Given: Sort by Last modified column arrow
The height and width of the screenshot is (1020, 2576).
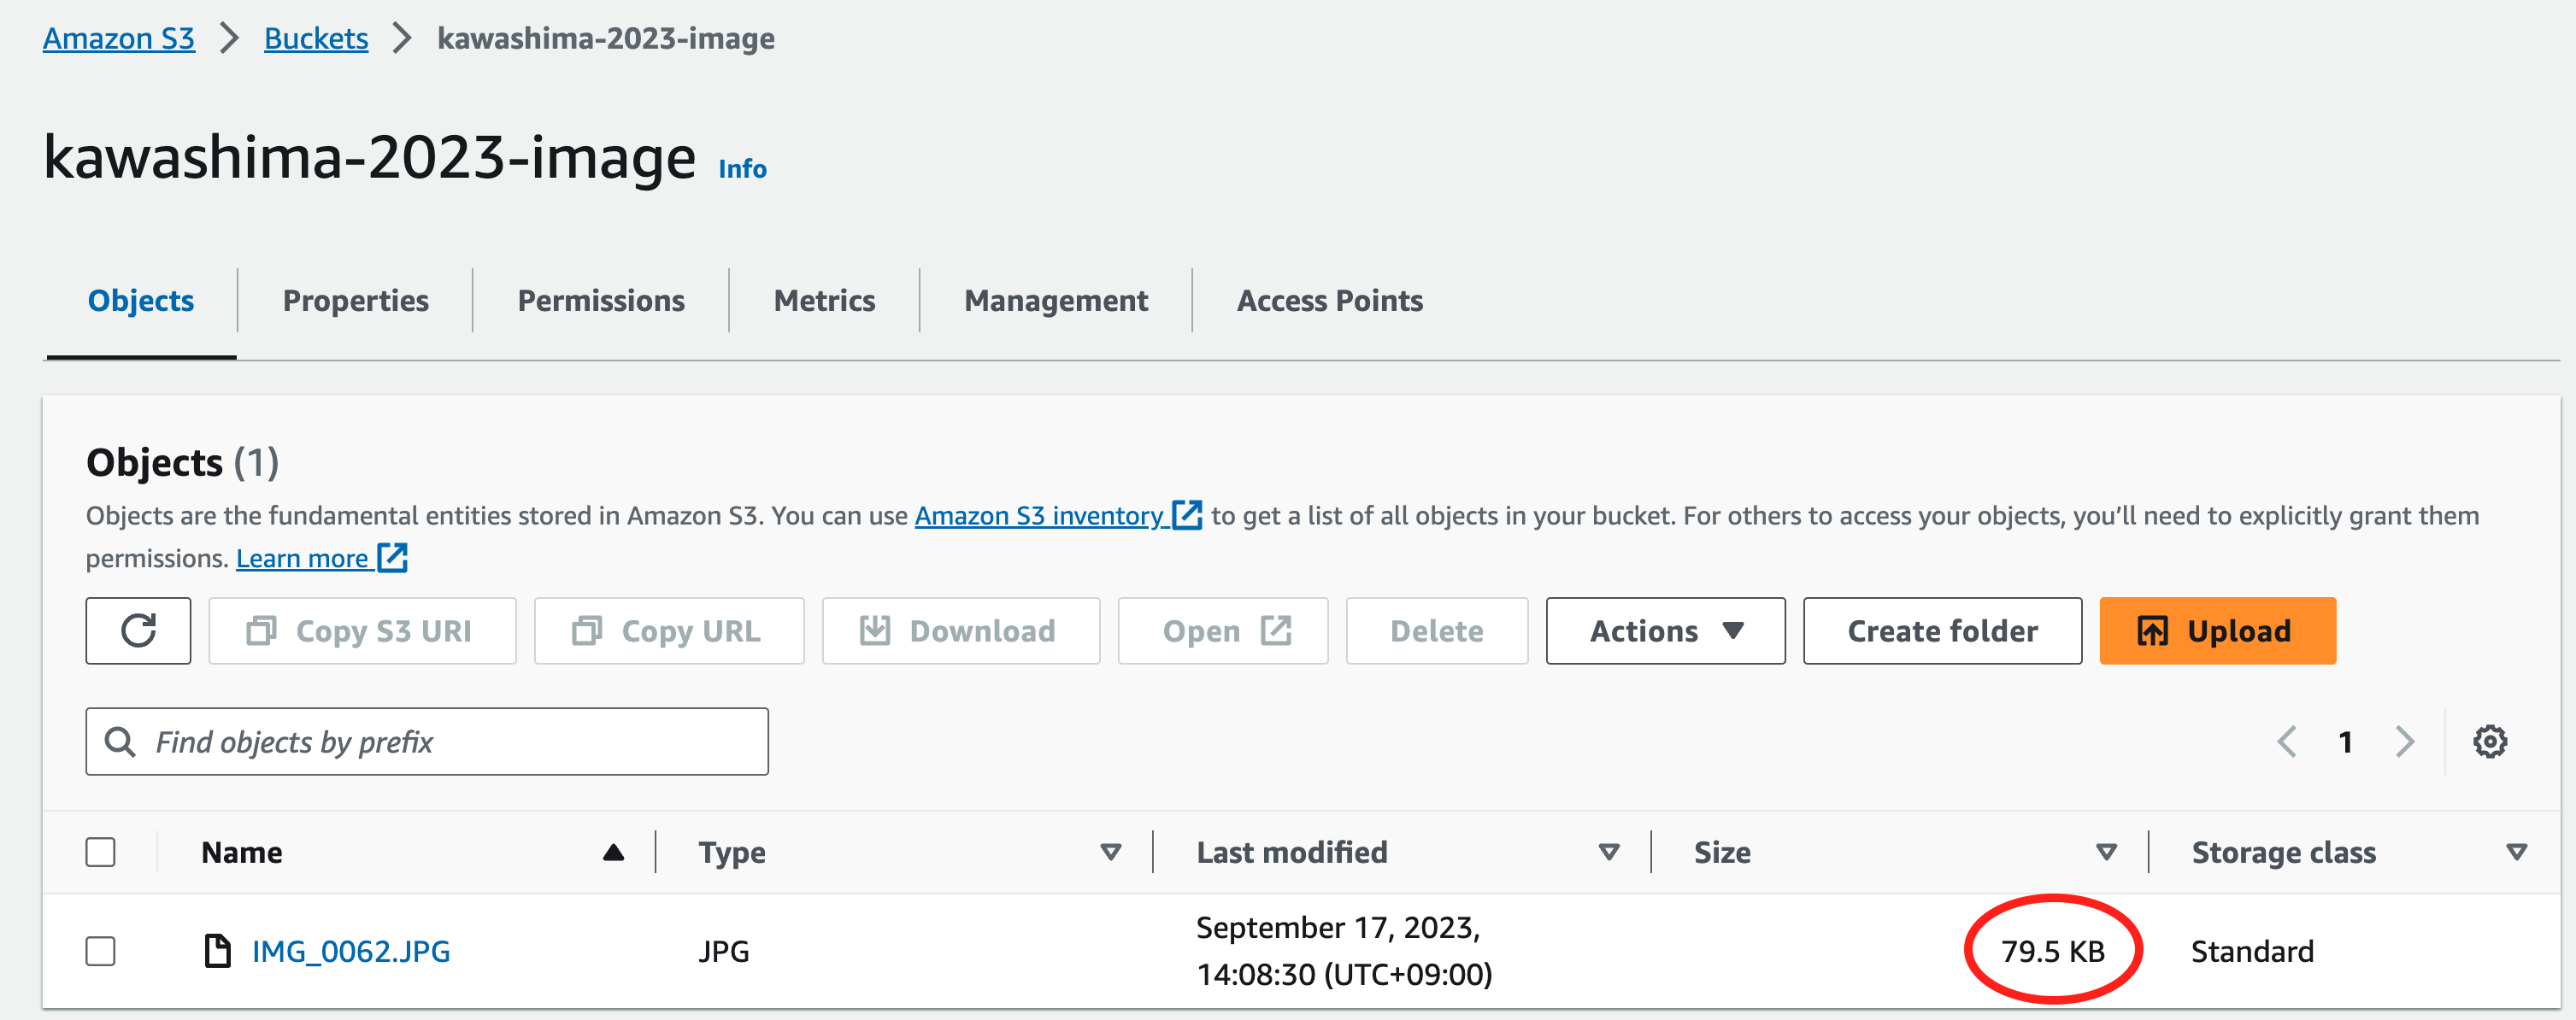Looking at the screenshot, I should 1608,852.
